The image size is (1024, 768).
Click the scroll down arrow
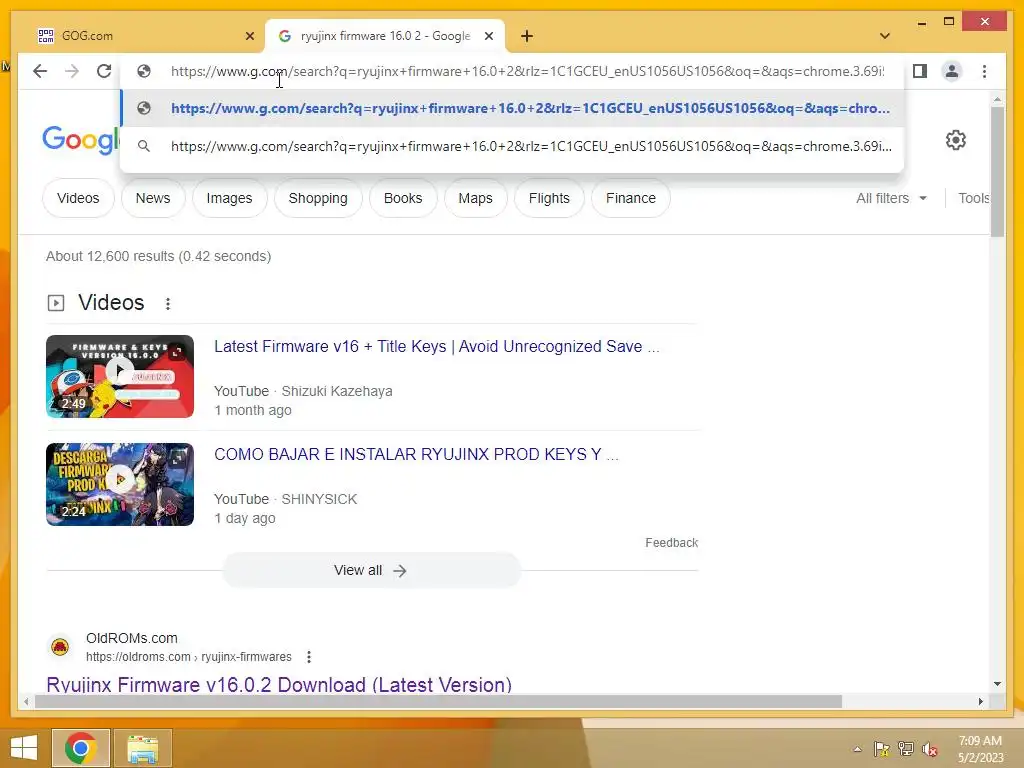[997, 684]
